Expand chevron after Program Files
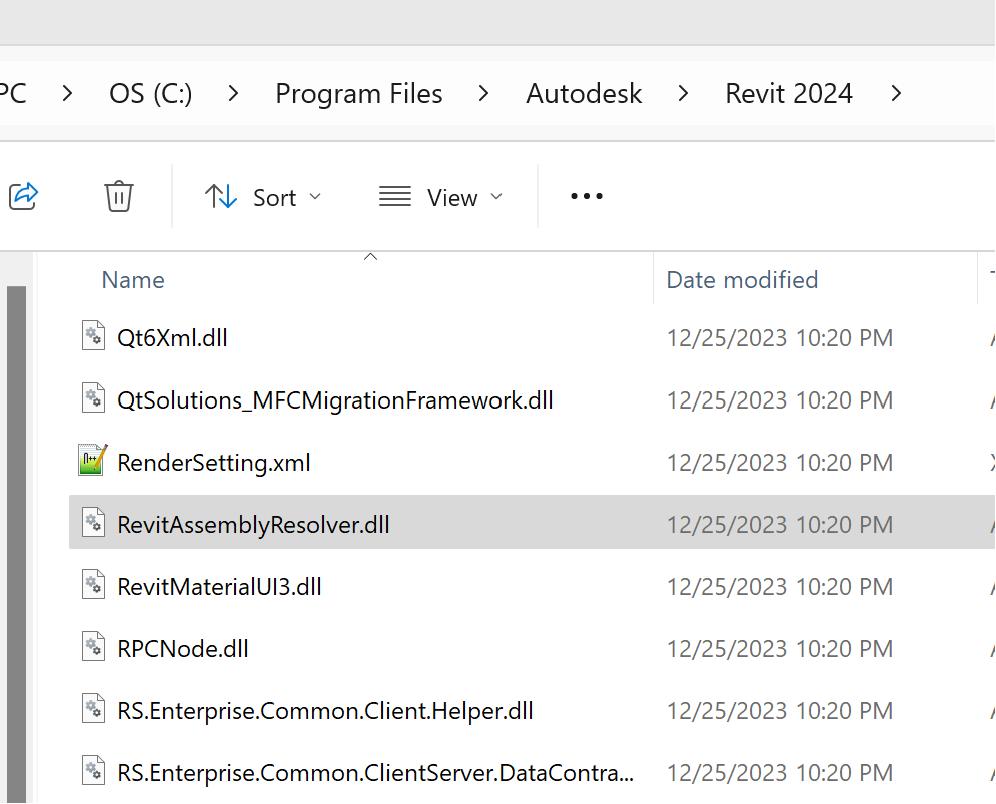Screen dimensions: 996x804 (x=483, y=94)
